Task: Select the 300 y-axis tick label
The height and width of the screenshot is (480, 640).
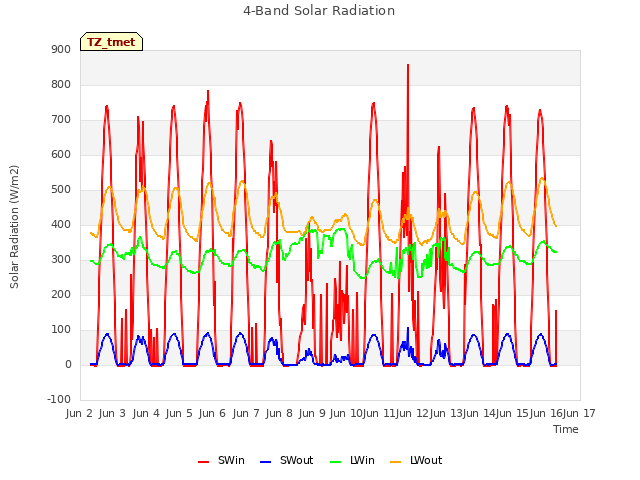Action: click(x=61, y=260)
